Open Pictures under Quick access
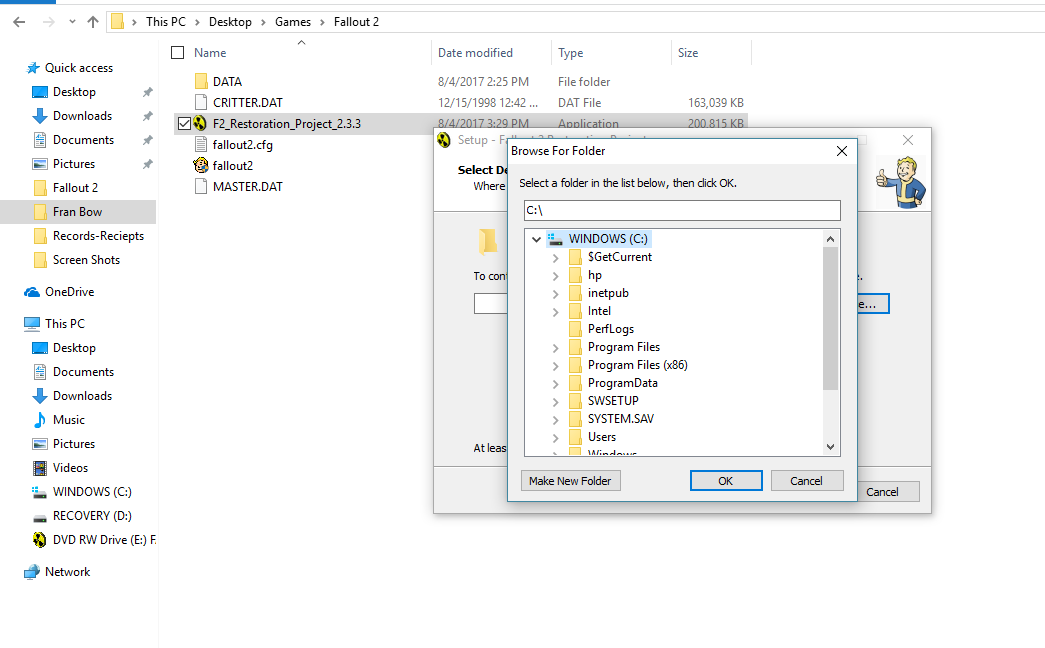The height and width of the screenshot is (648, 1045). point(74,164)
